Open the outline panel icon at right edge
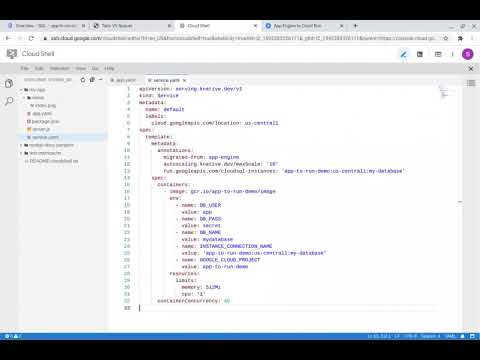Viewport: 480px width, 360px height. pos(471,83)
